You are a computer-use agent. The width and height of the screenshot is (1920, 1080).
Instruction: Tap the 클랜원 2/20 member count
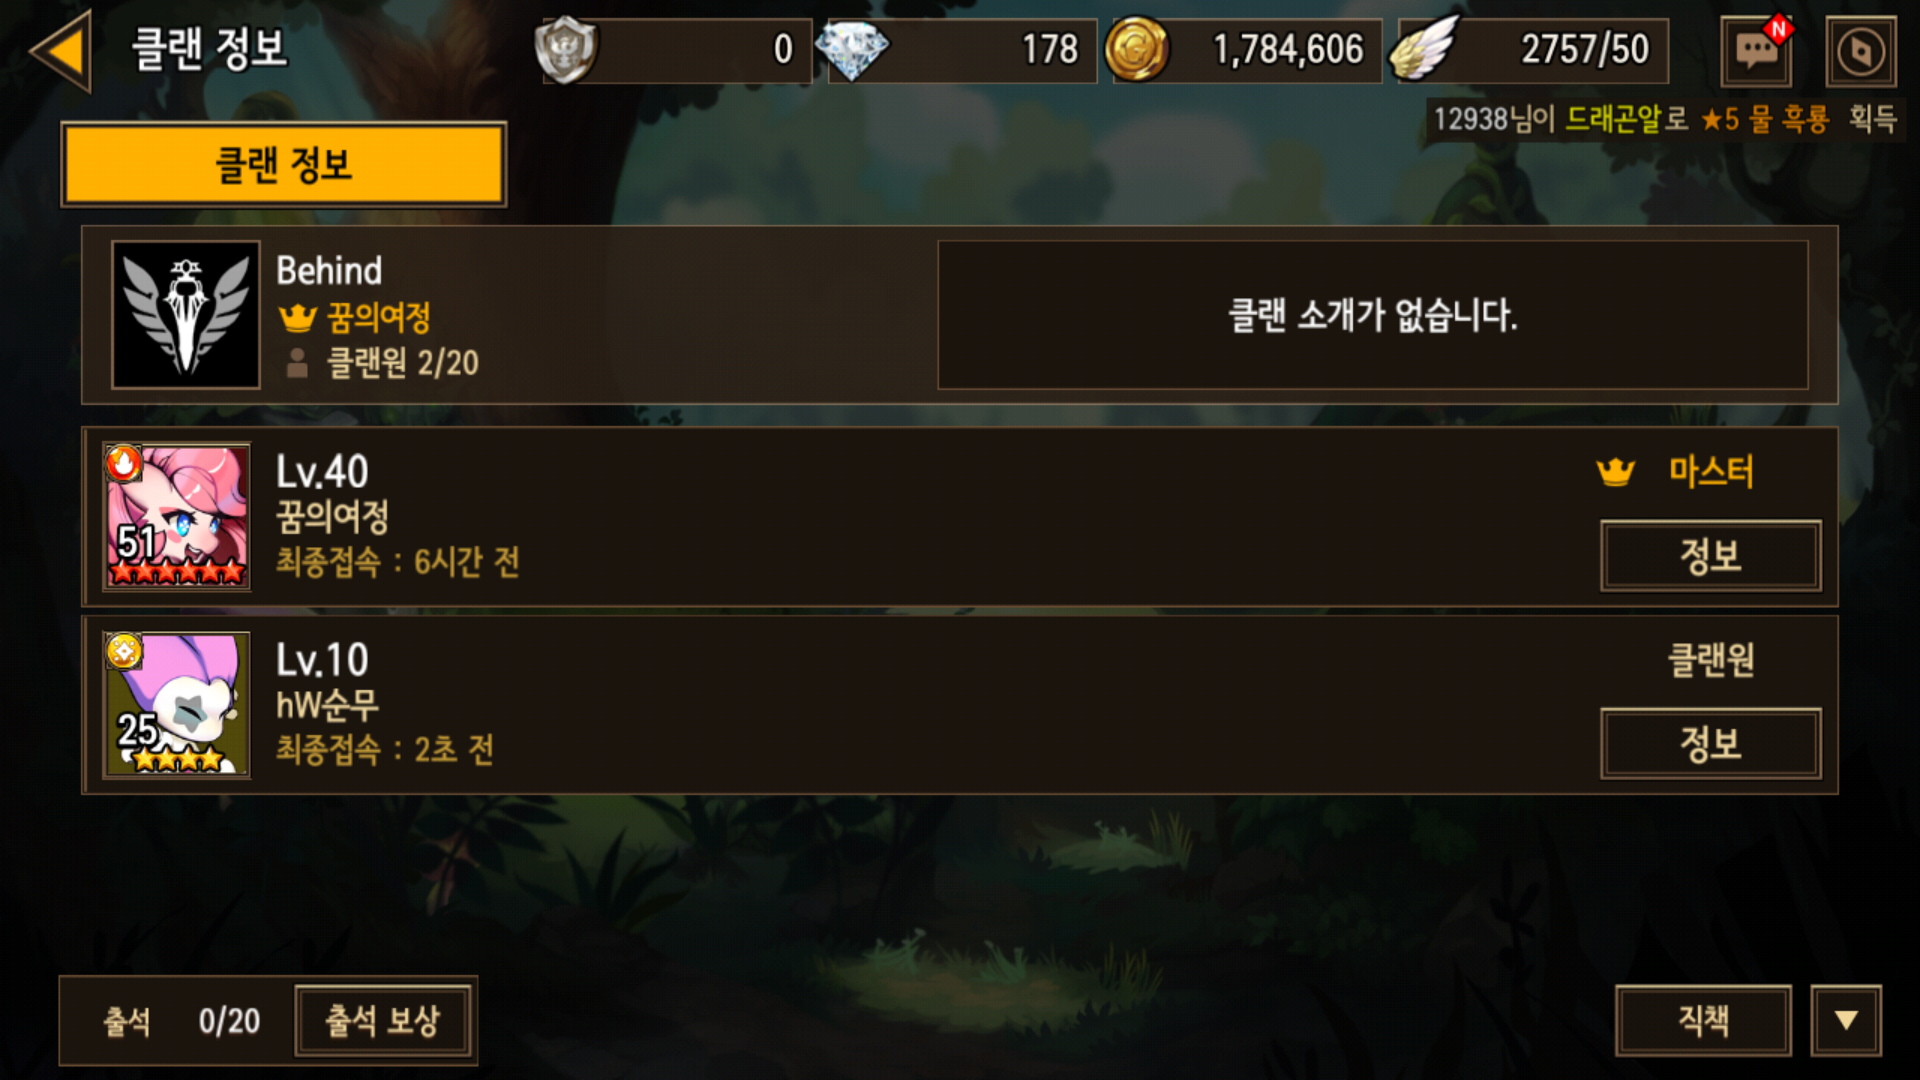pos(382,363)
